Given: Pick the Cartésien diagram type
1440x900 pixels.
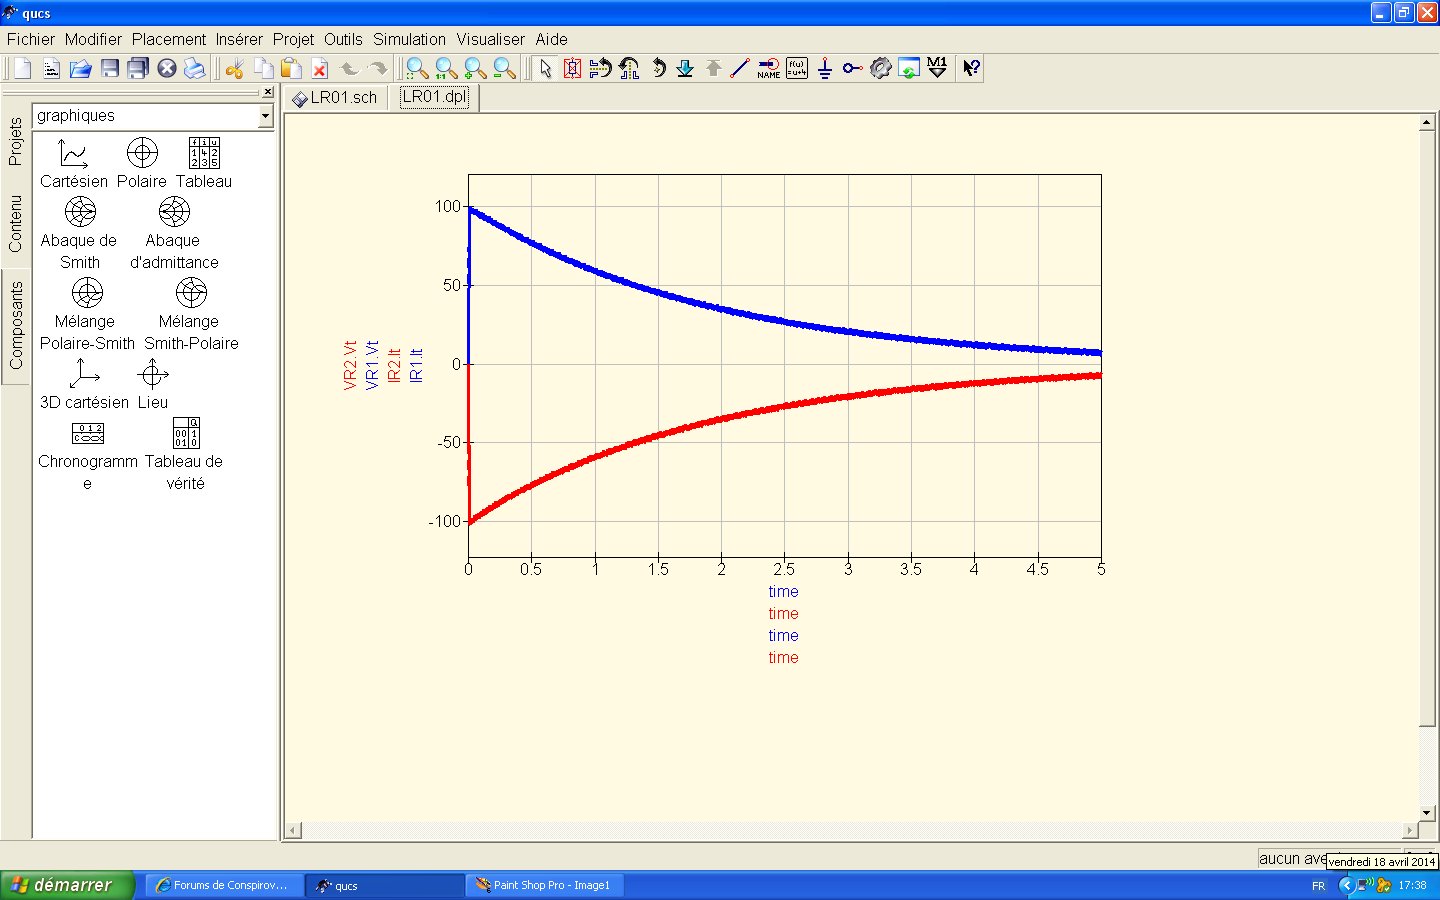Looking at the screenshot, I should pos(74,164).
